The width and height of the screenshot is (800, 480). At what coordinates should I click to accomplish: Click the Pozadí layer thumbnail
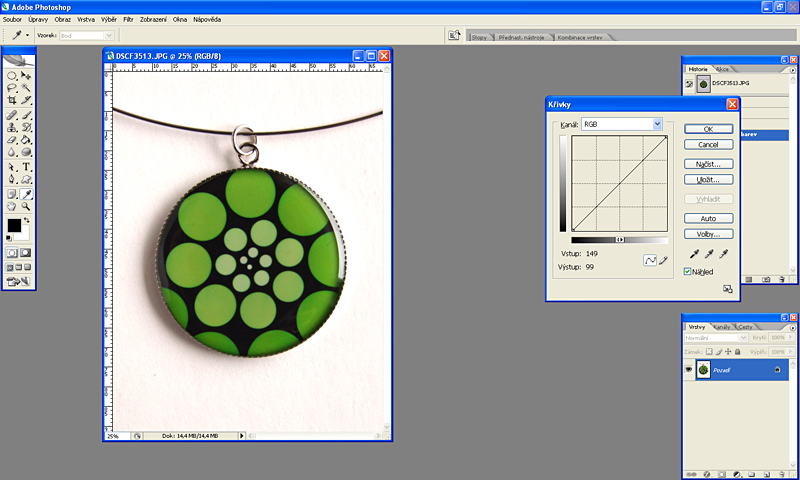click(703, 370)
